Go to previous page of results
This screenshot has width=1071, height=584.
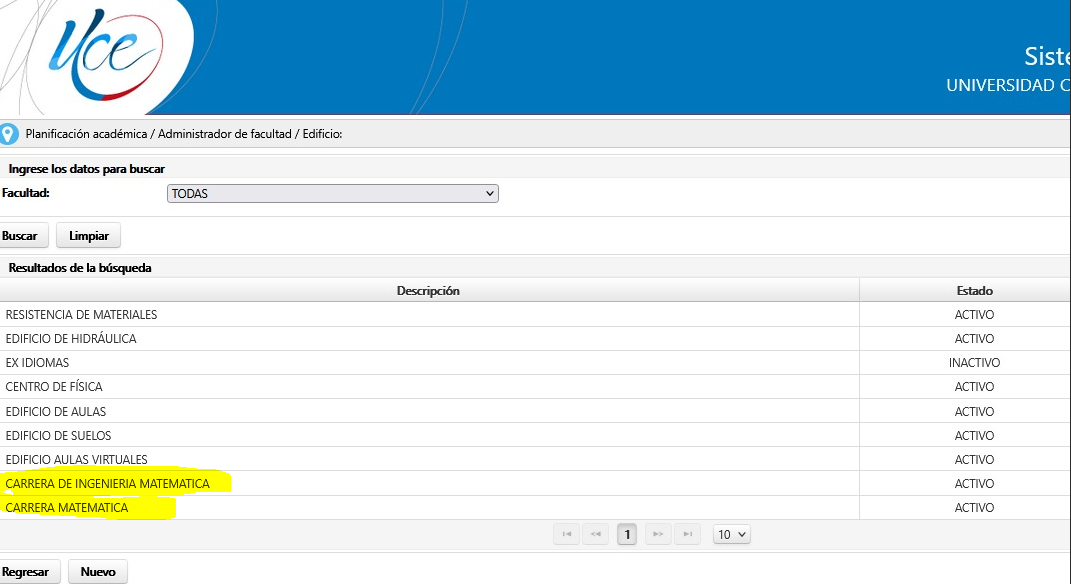tap(596, 535)
